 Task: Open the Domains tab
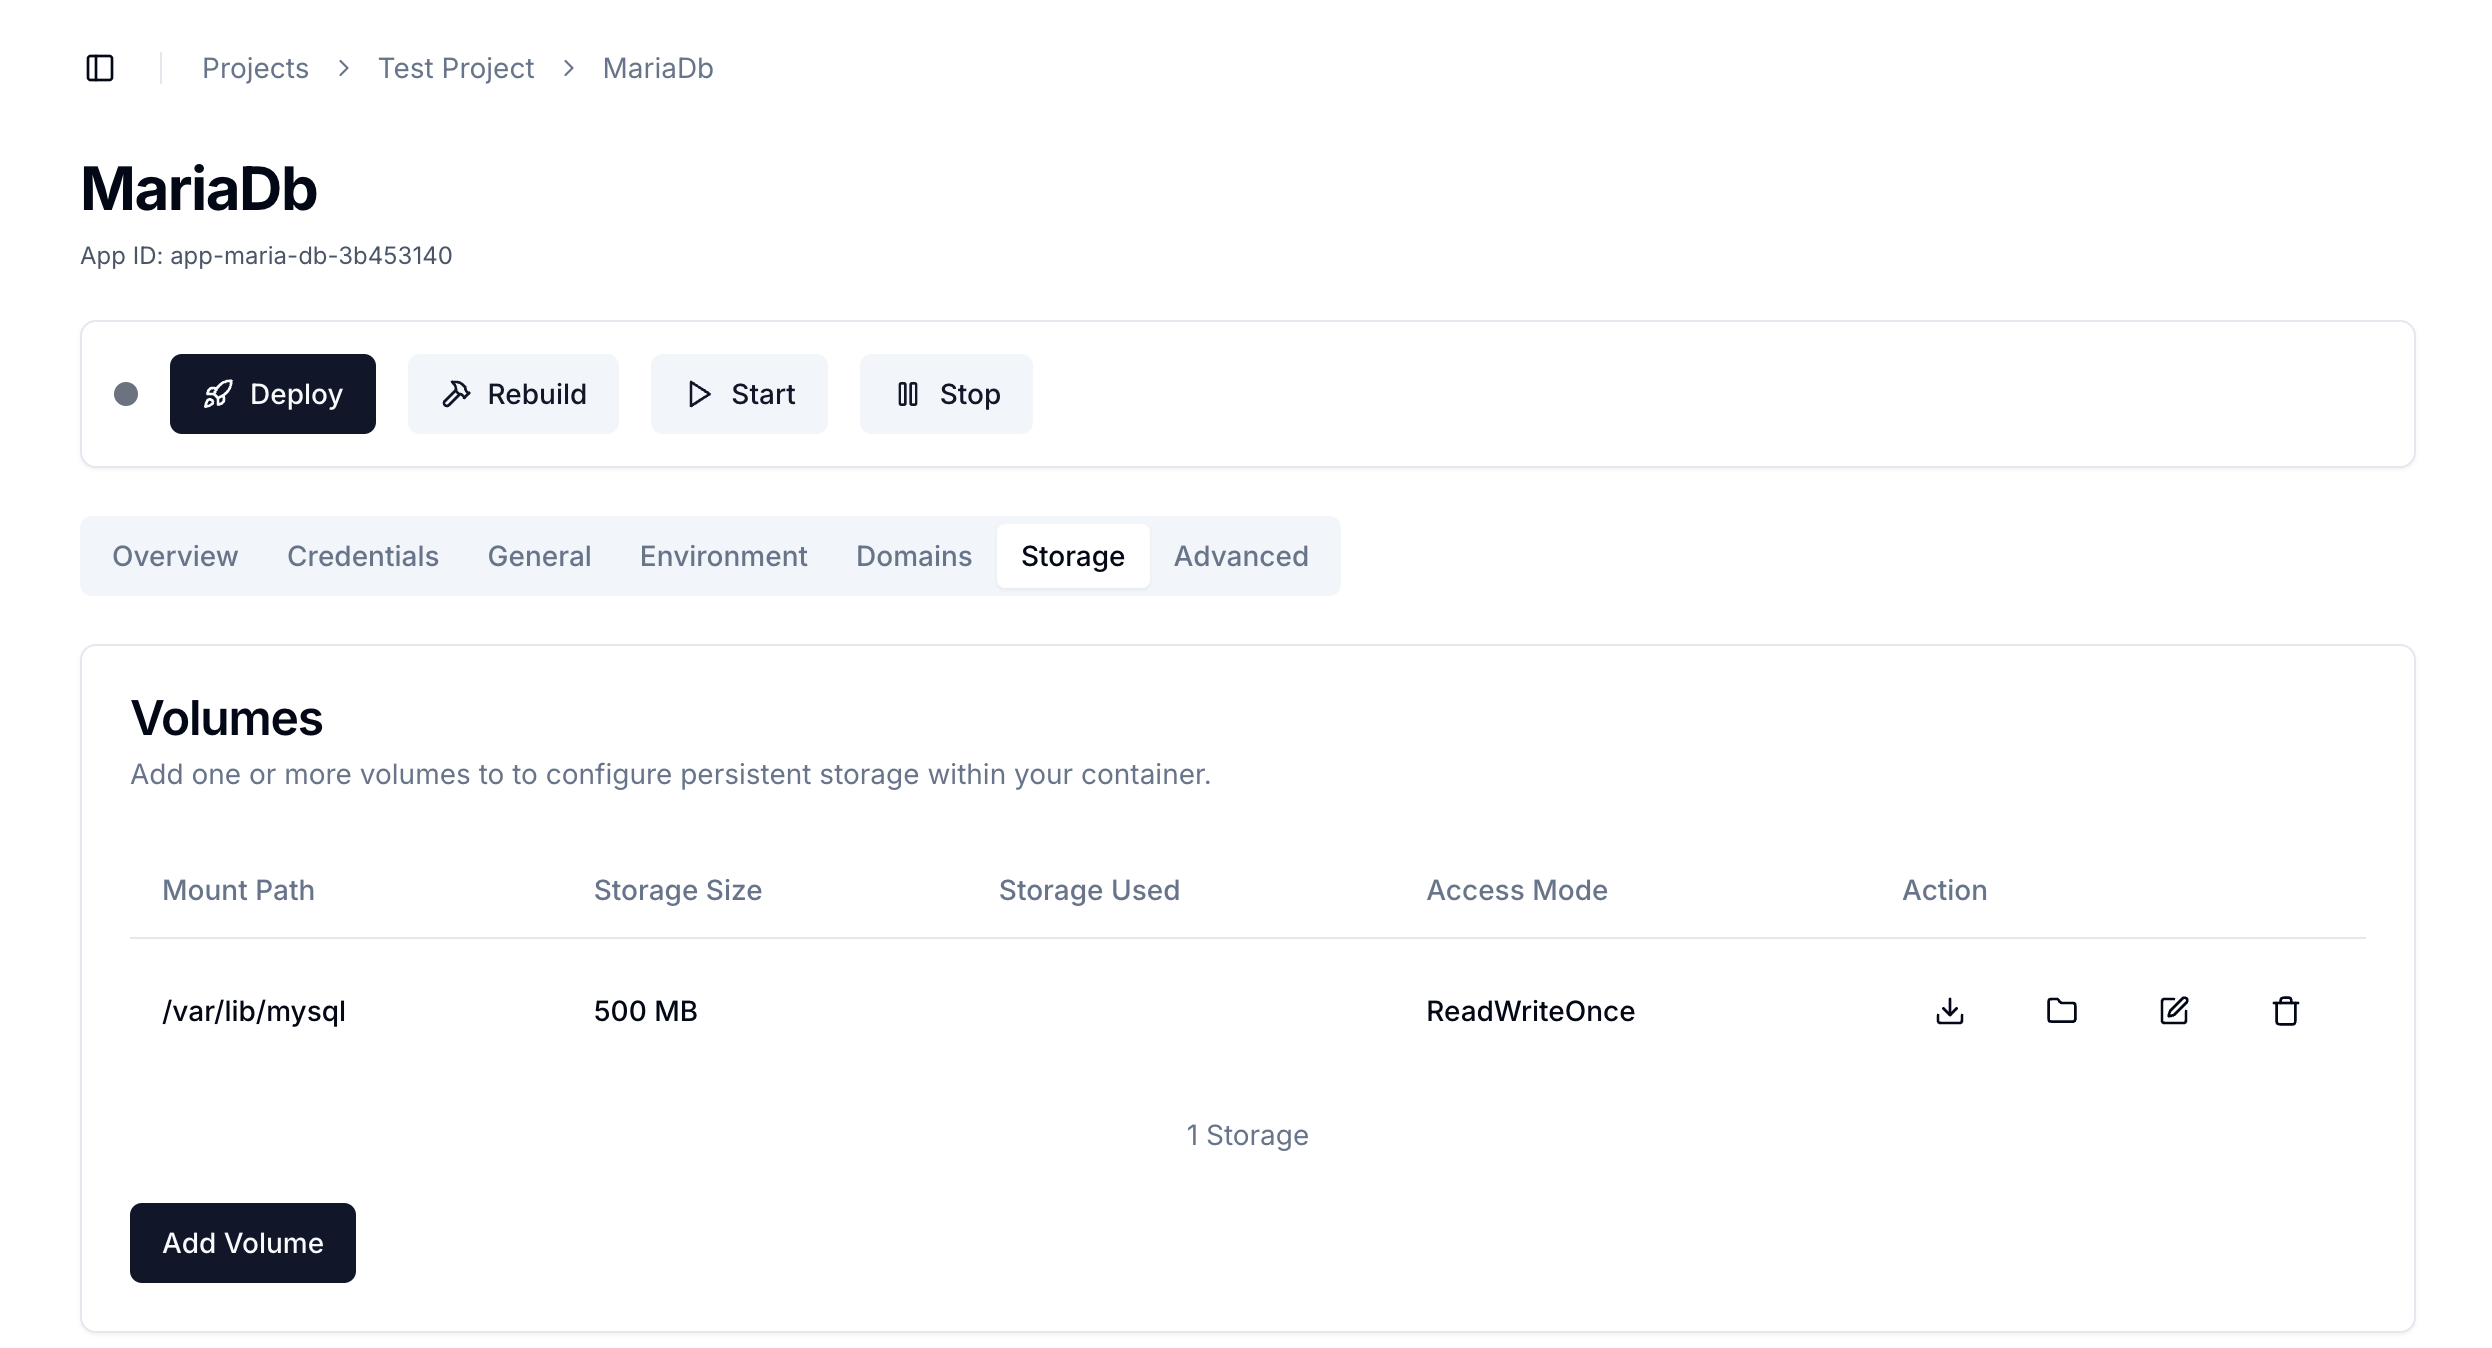click(914, 556)
